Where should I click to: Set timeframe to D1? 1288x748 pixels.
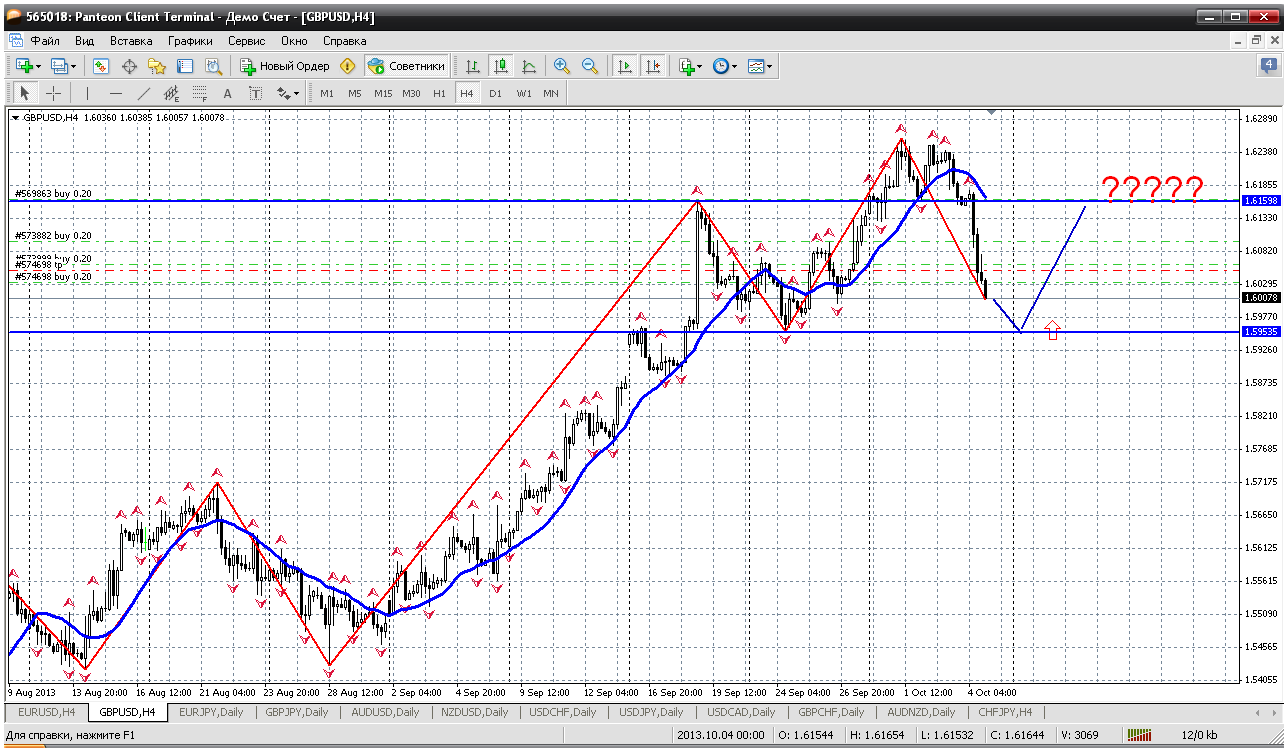[495, 93]
